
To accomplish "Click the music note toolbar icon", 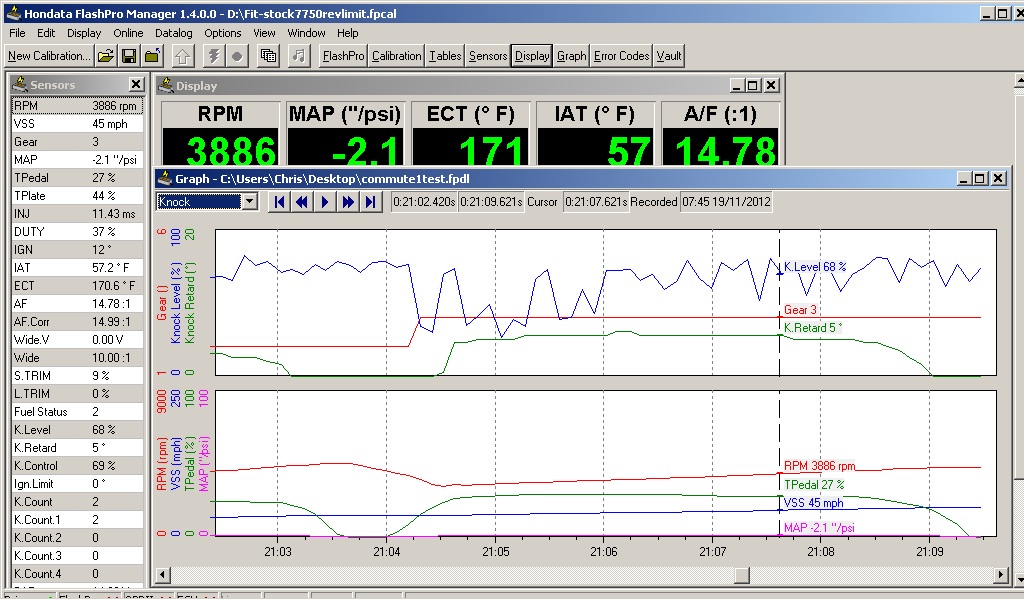I will [298, 56].
